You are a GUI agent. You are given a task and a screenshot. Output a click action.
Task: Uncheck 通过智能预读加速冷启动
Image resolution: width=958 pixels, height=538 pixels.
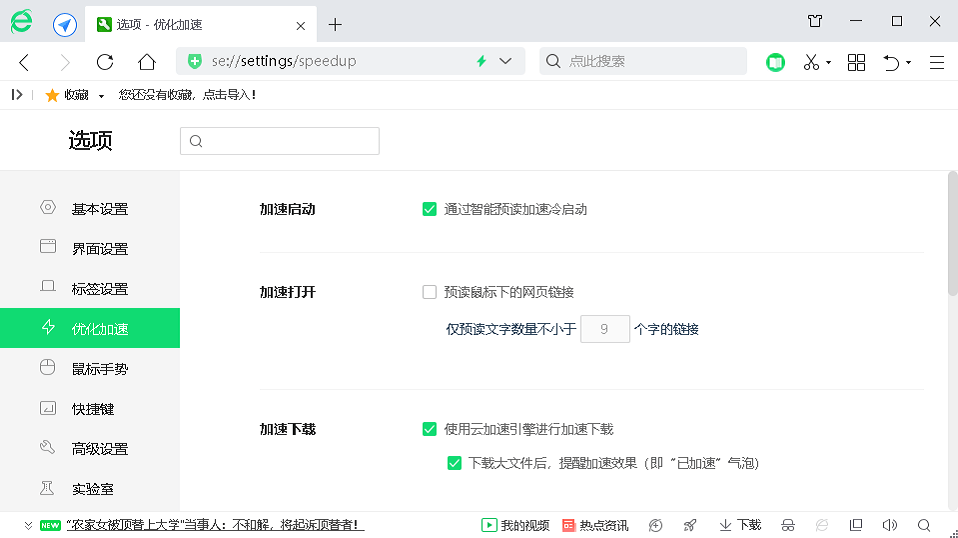tap(430, 209)
